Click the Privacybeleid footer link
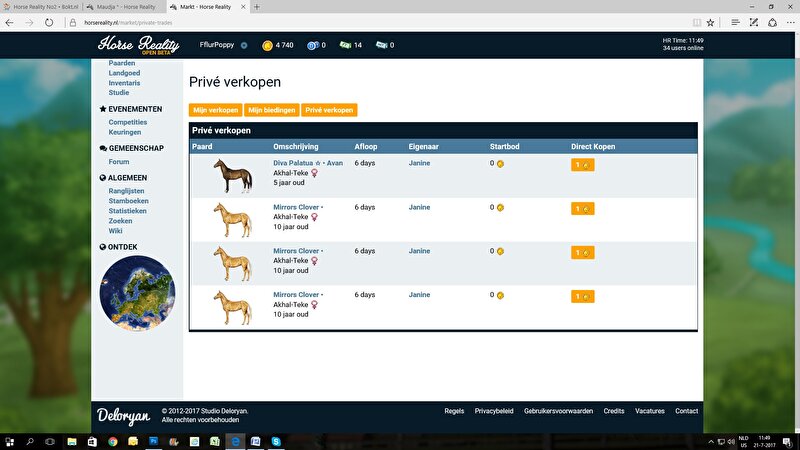 pyautogui.click(x=494, y=411)
